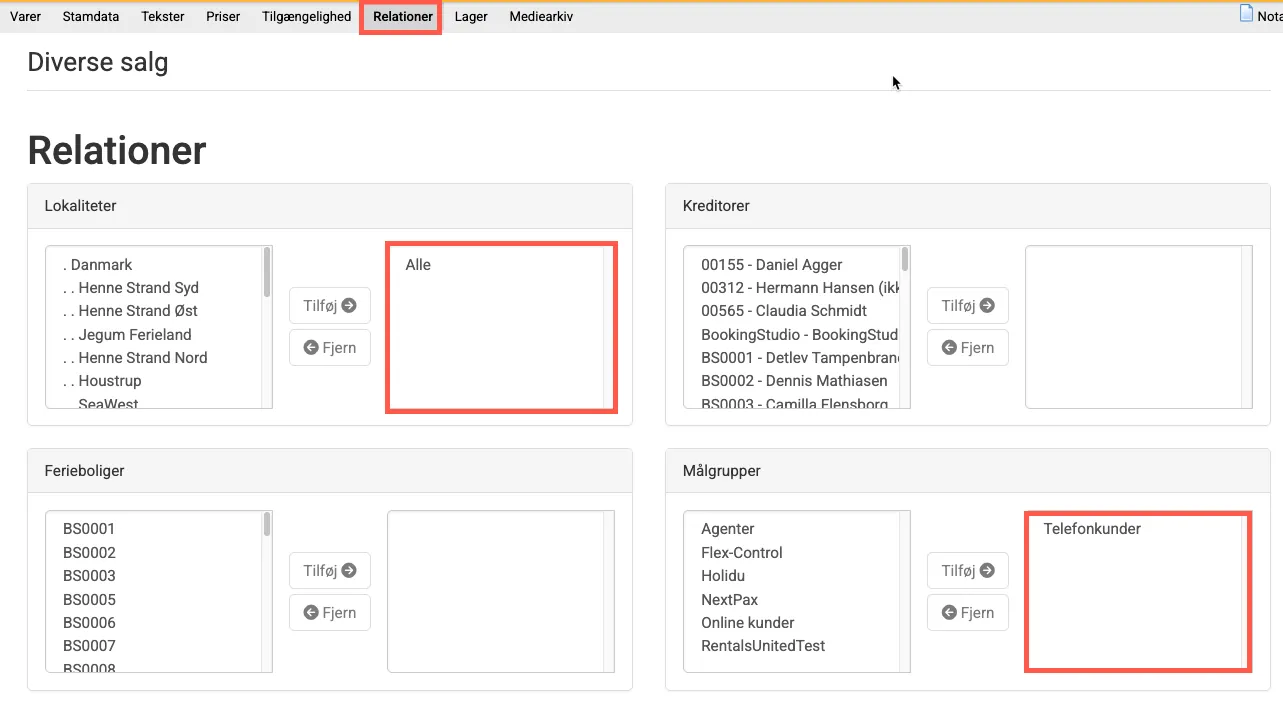Select Online kunder target group
The image size is (1283, 702).
749,623
